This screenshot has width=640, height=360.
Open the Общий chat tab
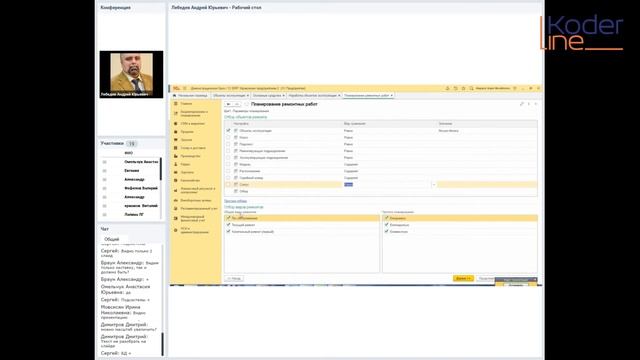point(112,239)
